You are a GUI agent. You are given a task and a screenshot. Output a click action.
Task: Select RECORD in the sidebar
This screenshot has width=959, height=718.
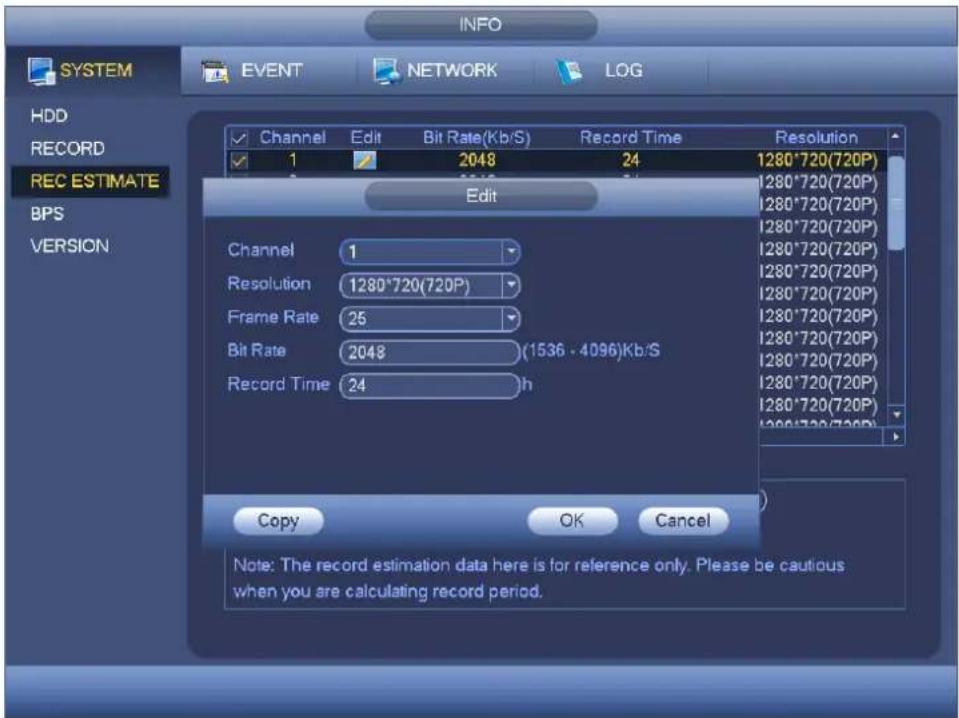tap(67, 149)
